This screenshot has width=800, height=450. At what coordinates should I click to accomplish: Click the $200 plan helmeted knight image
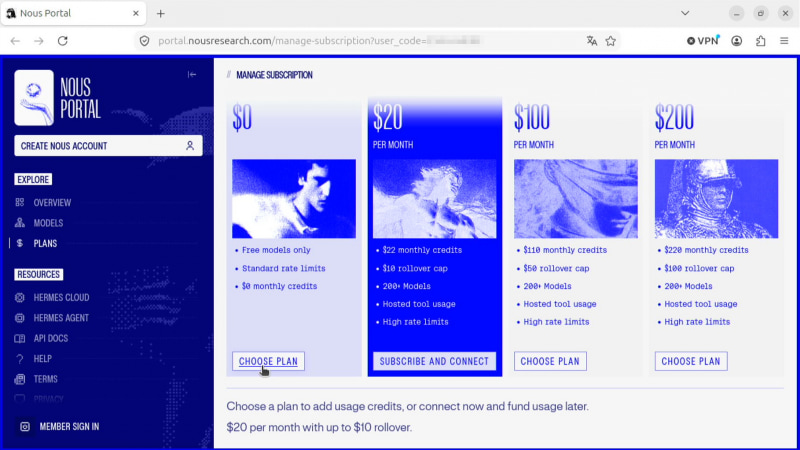716,198
